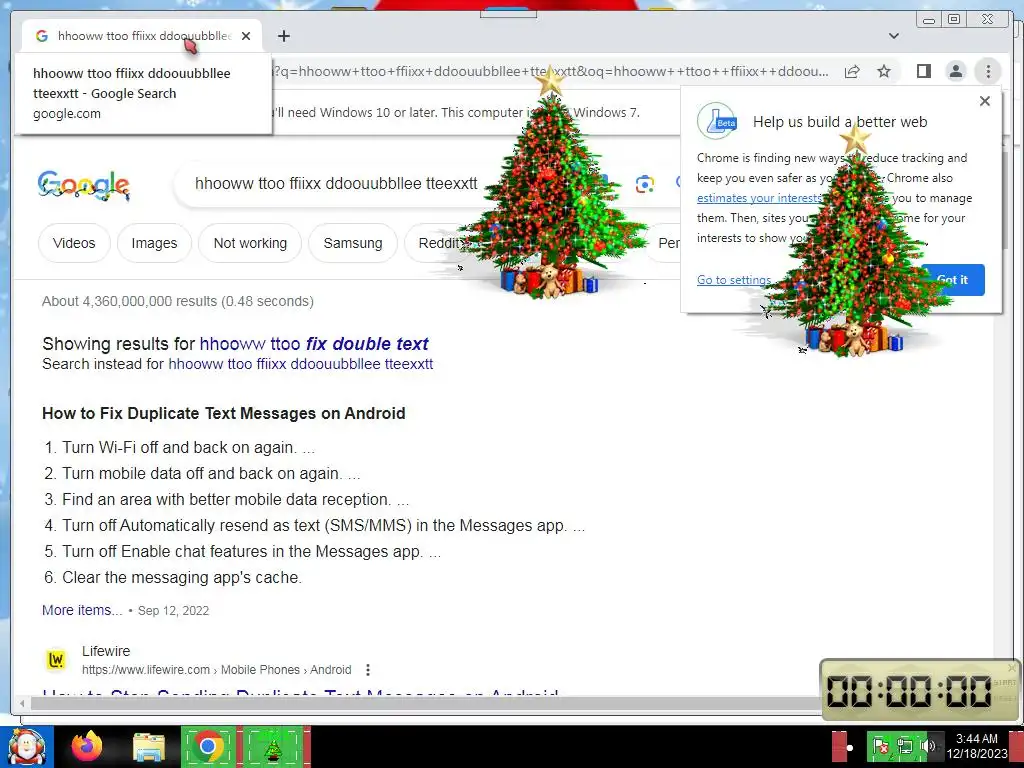
Task: Open File Explorer from taskbar
Action: coord(149,747)
